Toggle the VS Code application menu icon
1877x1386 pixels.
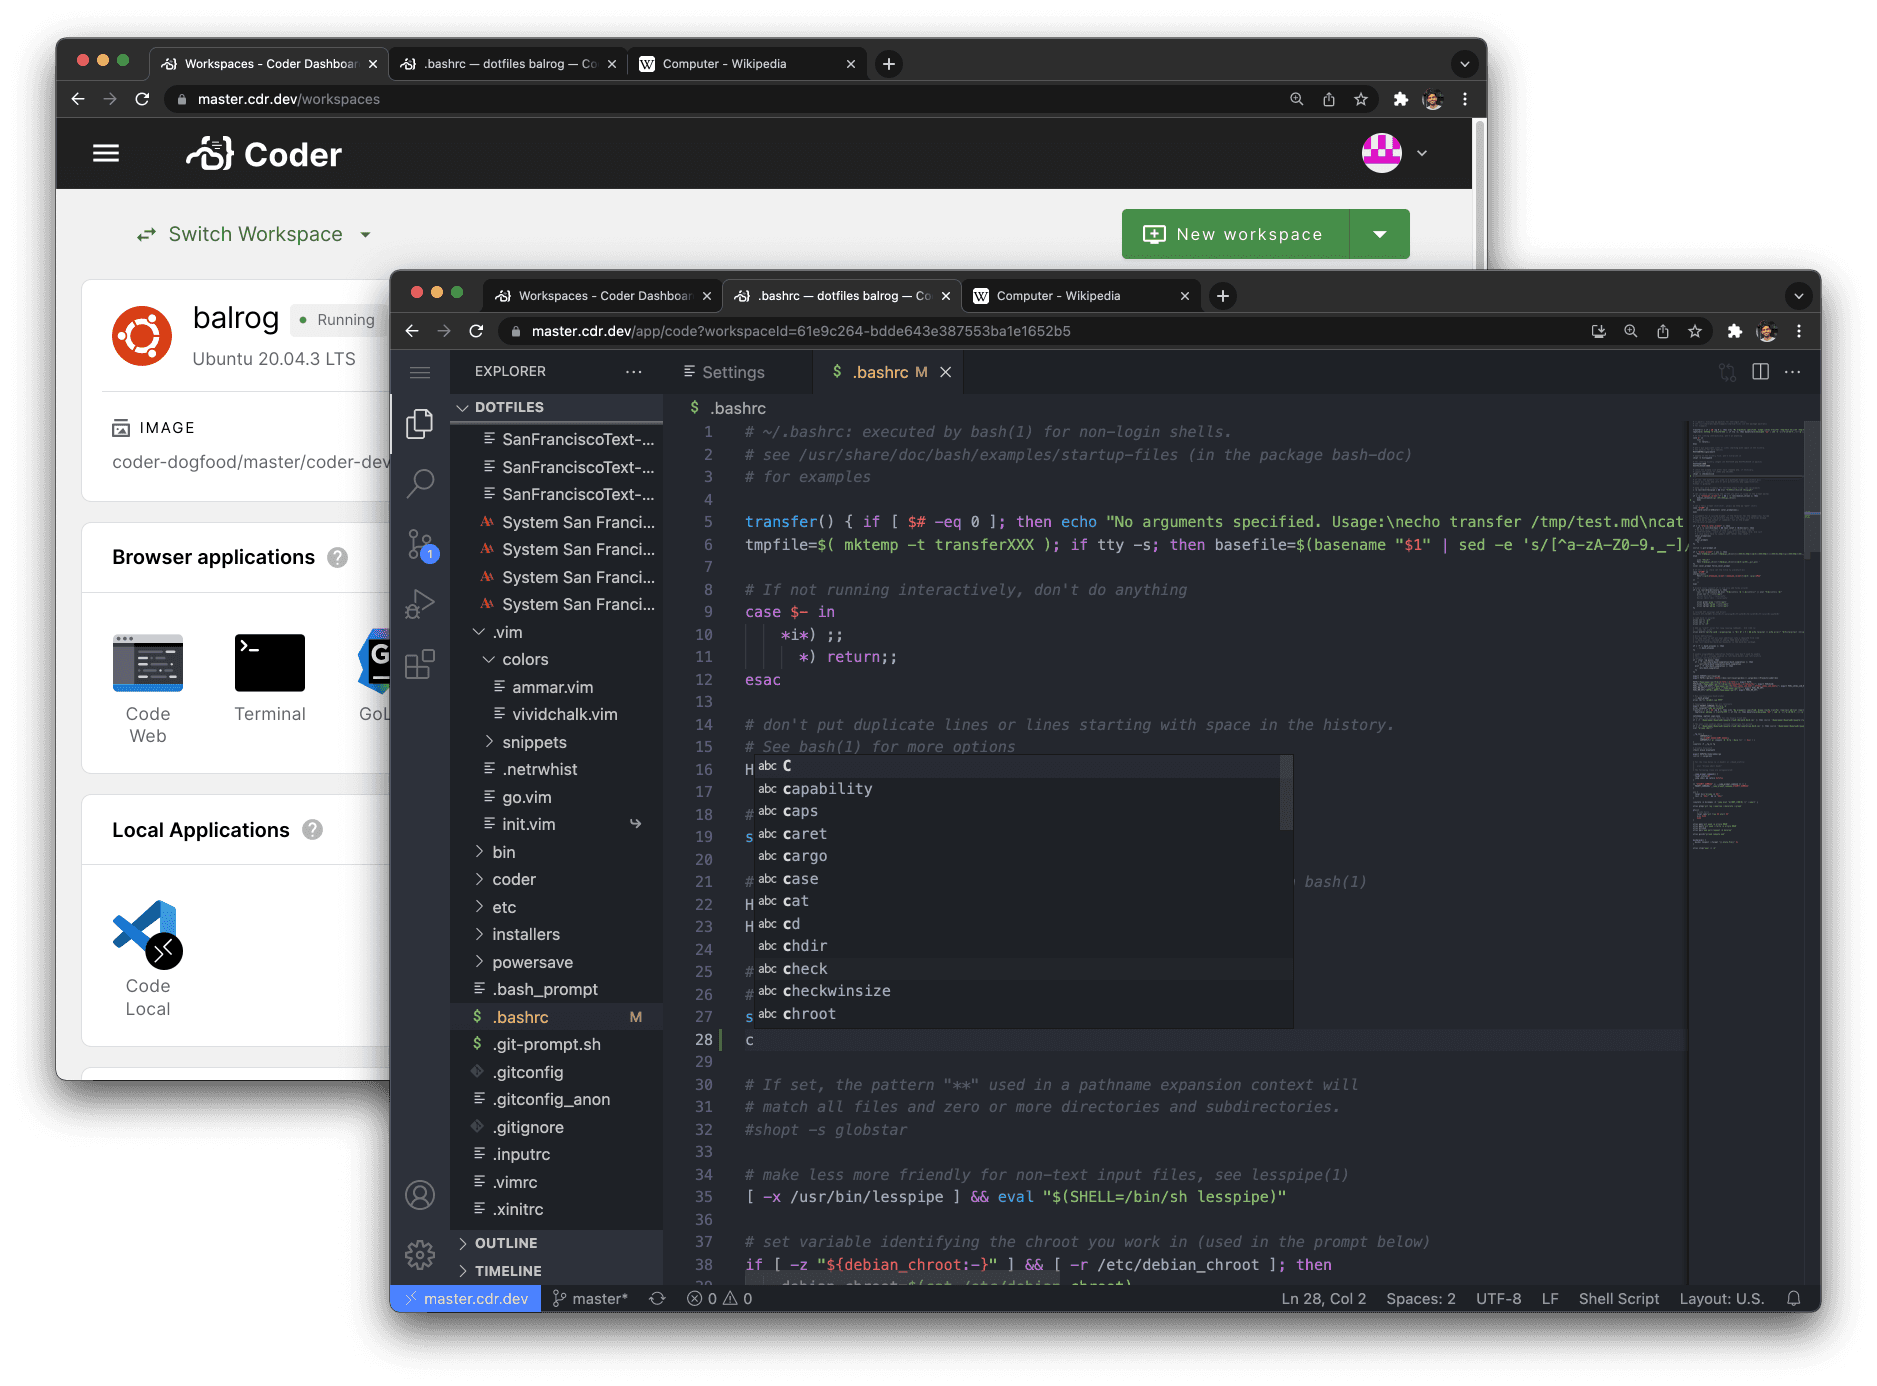point(420,372)
